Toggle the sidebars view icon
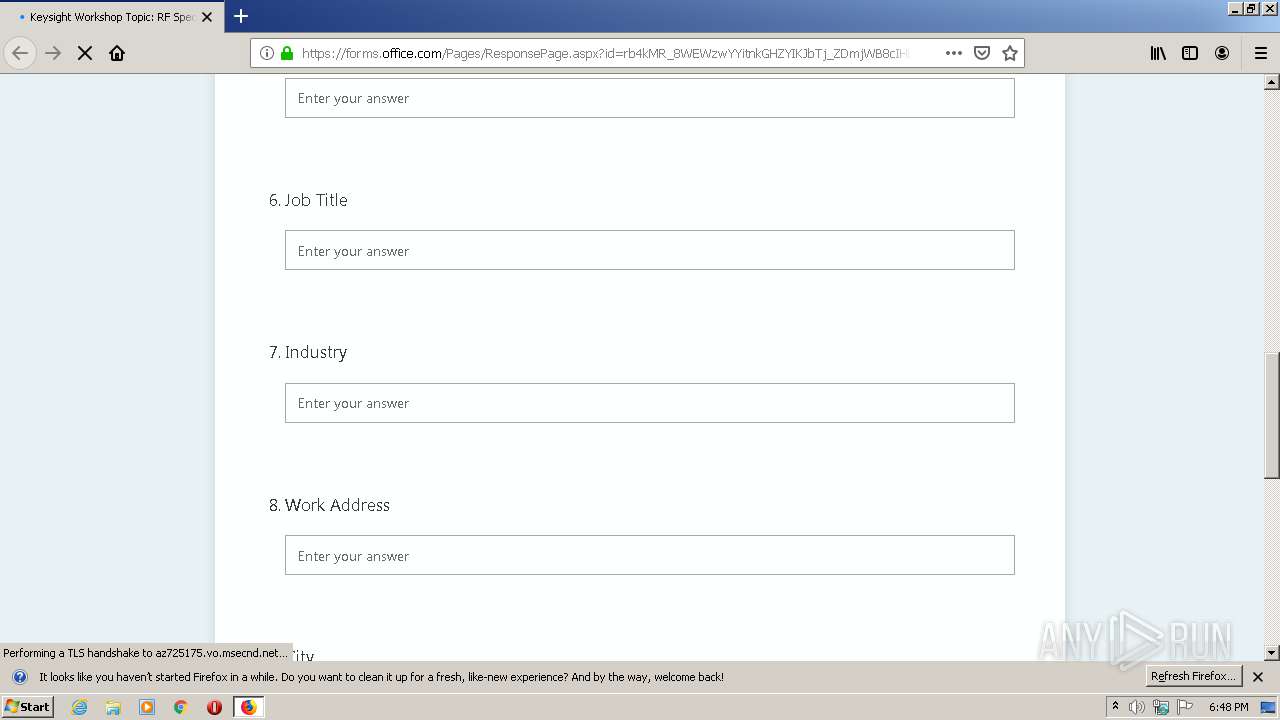Screen dimensions: 1280x720 click(x=1190, y=53)
